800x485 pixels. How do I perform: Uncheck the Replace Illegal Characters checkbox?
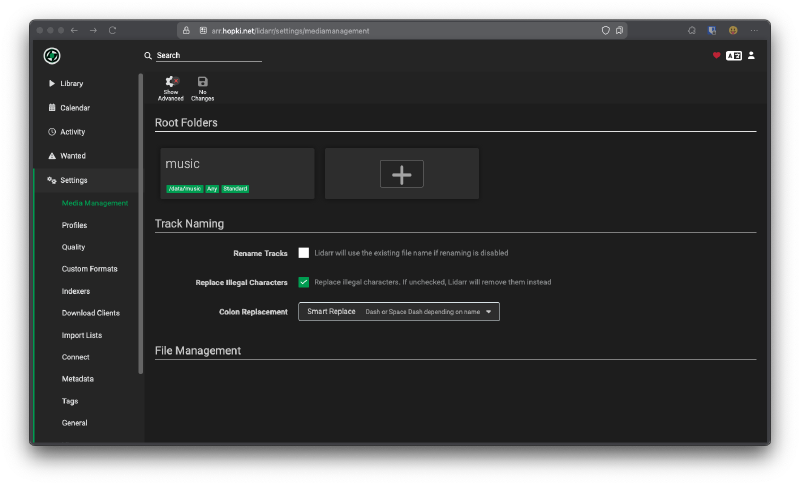304,282
